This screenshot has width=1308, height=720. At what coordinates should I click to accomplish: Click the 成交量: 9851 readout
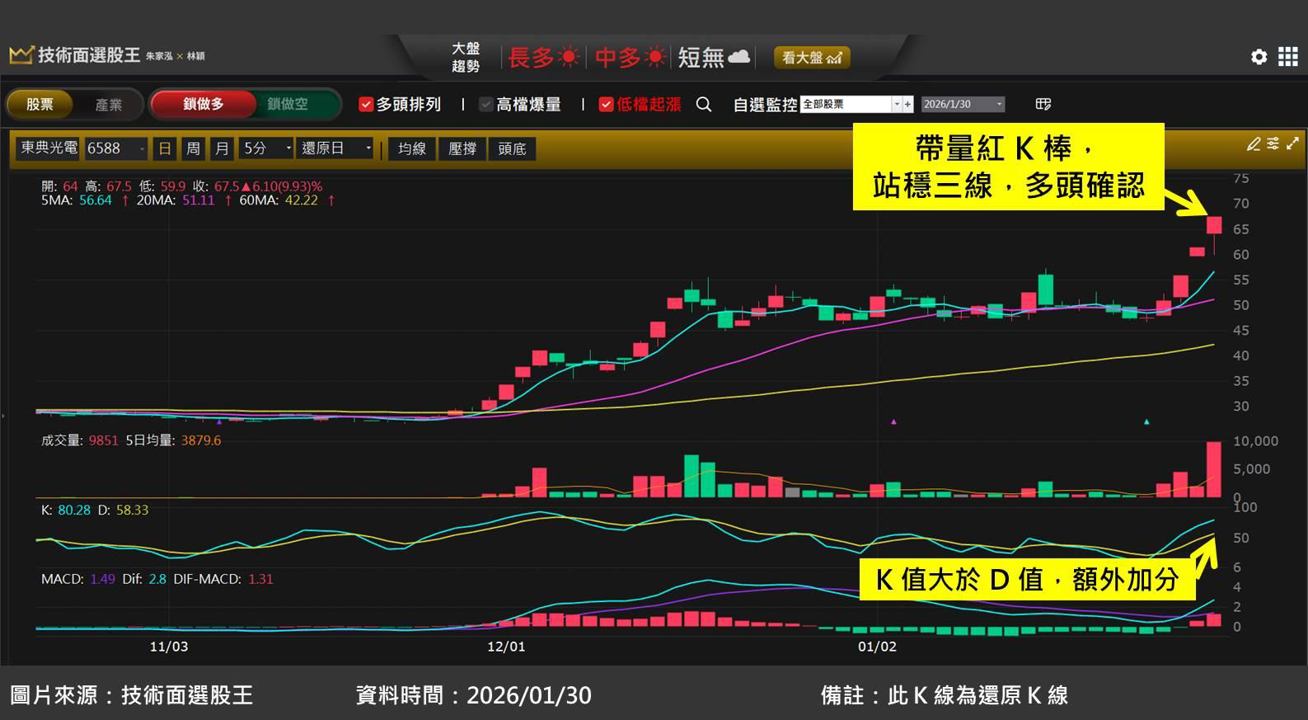coord(80,440)
